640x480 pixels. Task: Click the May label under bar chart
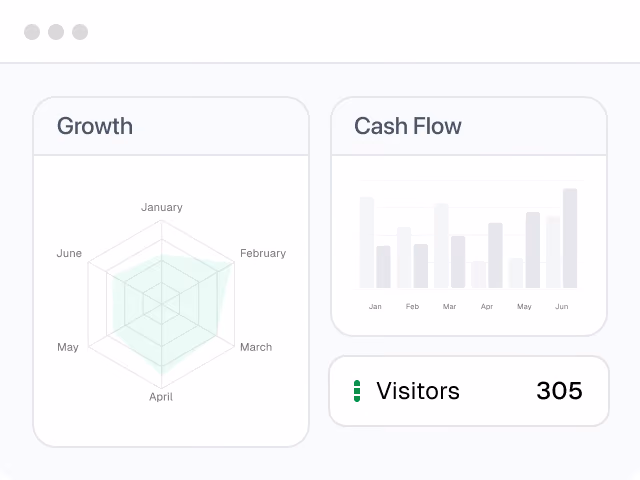pos(524,307)
